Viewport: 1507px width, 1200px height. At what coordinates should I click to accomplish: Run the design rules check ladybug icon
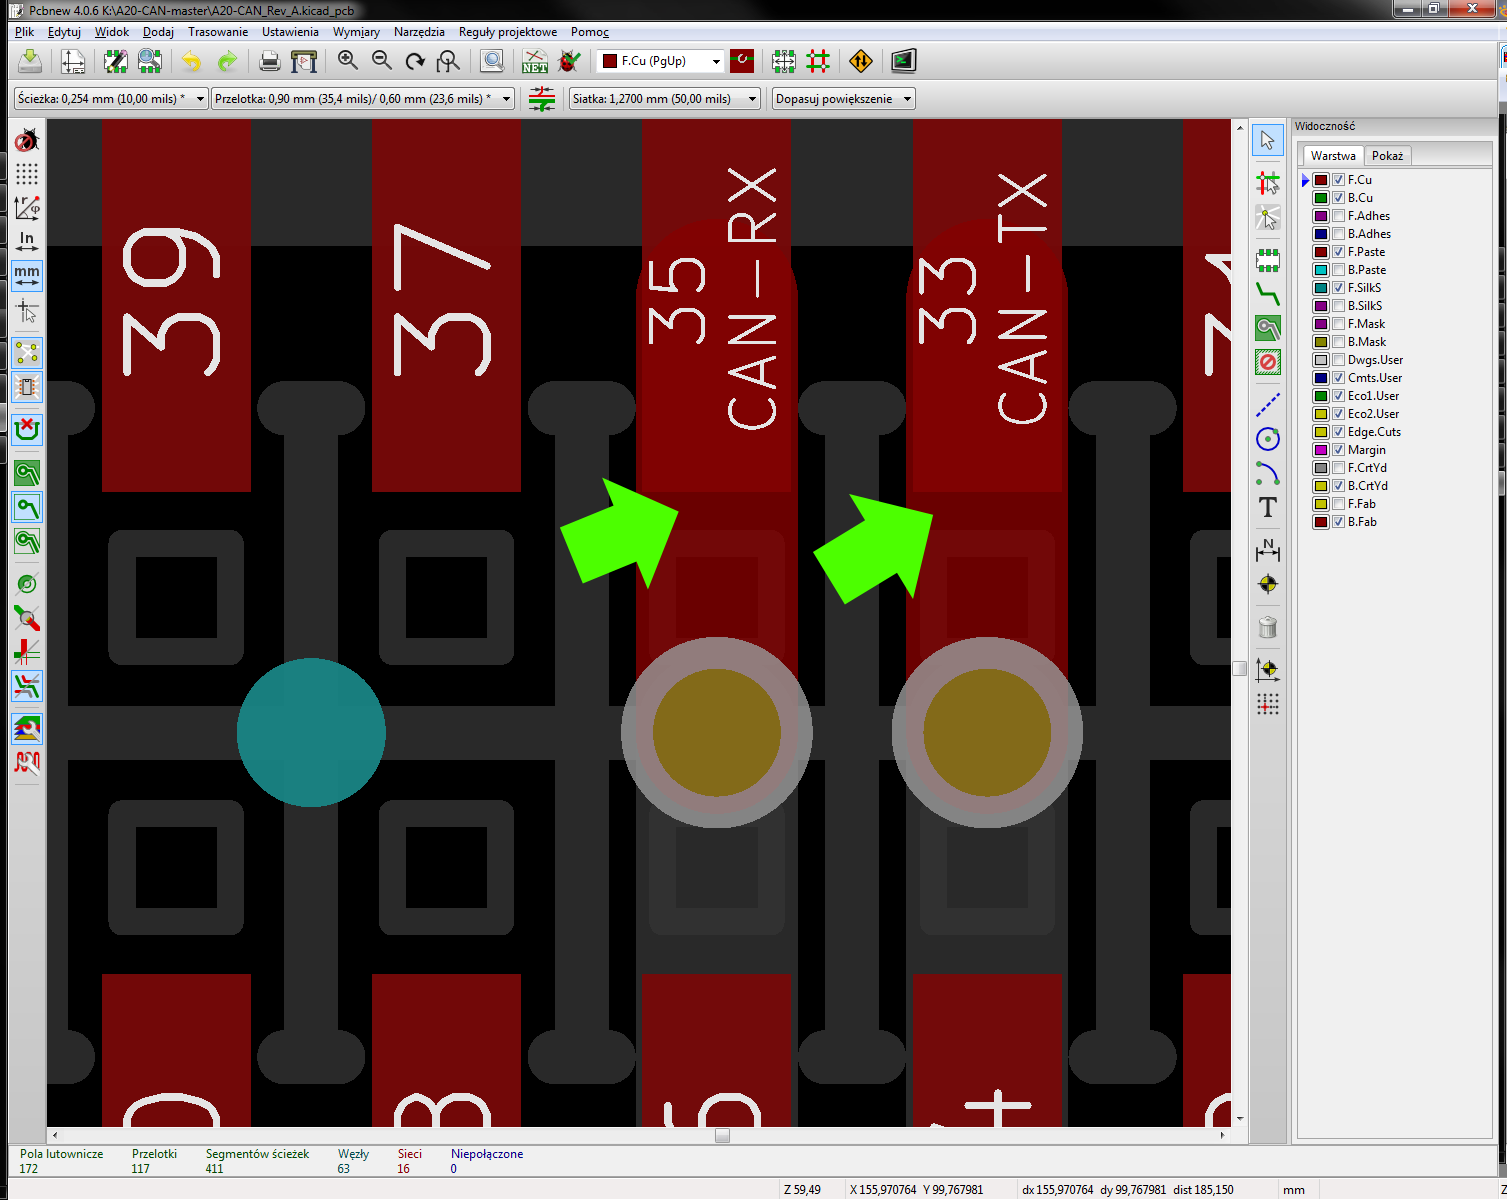[x=569, y=61]
